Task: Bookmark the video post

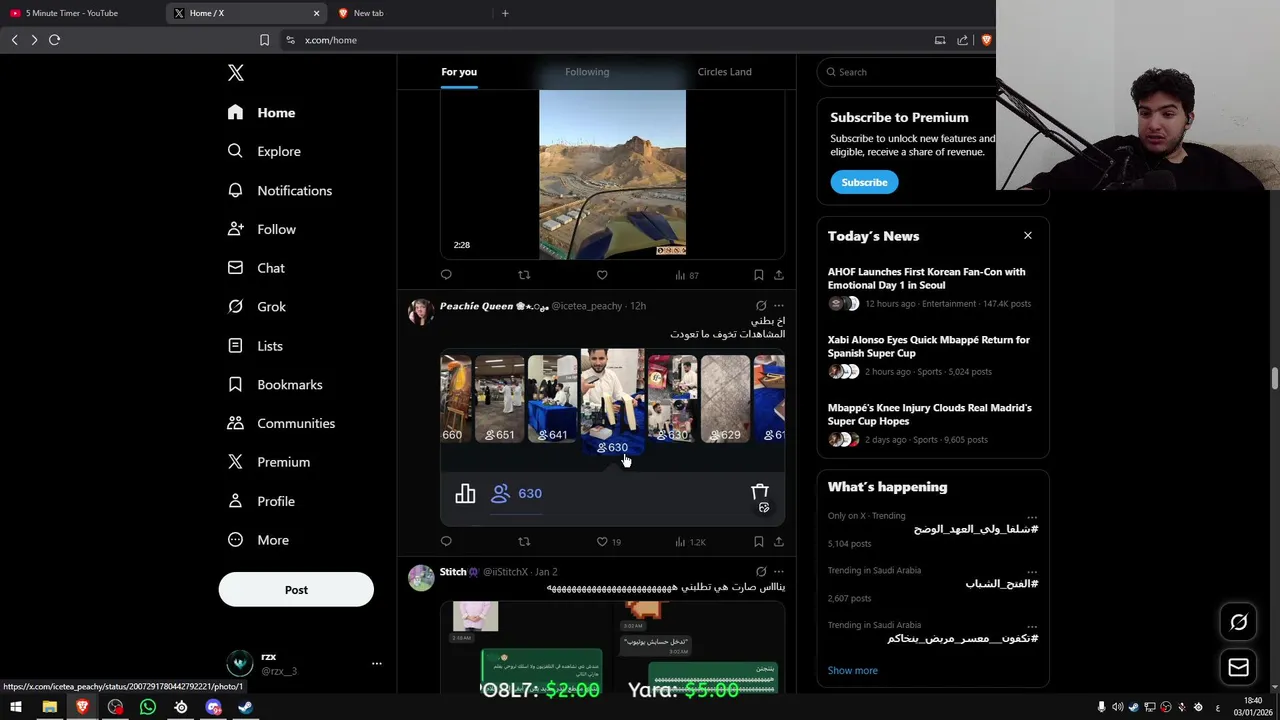Action: pos(758,275)
